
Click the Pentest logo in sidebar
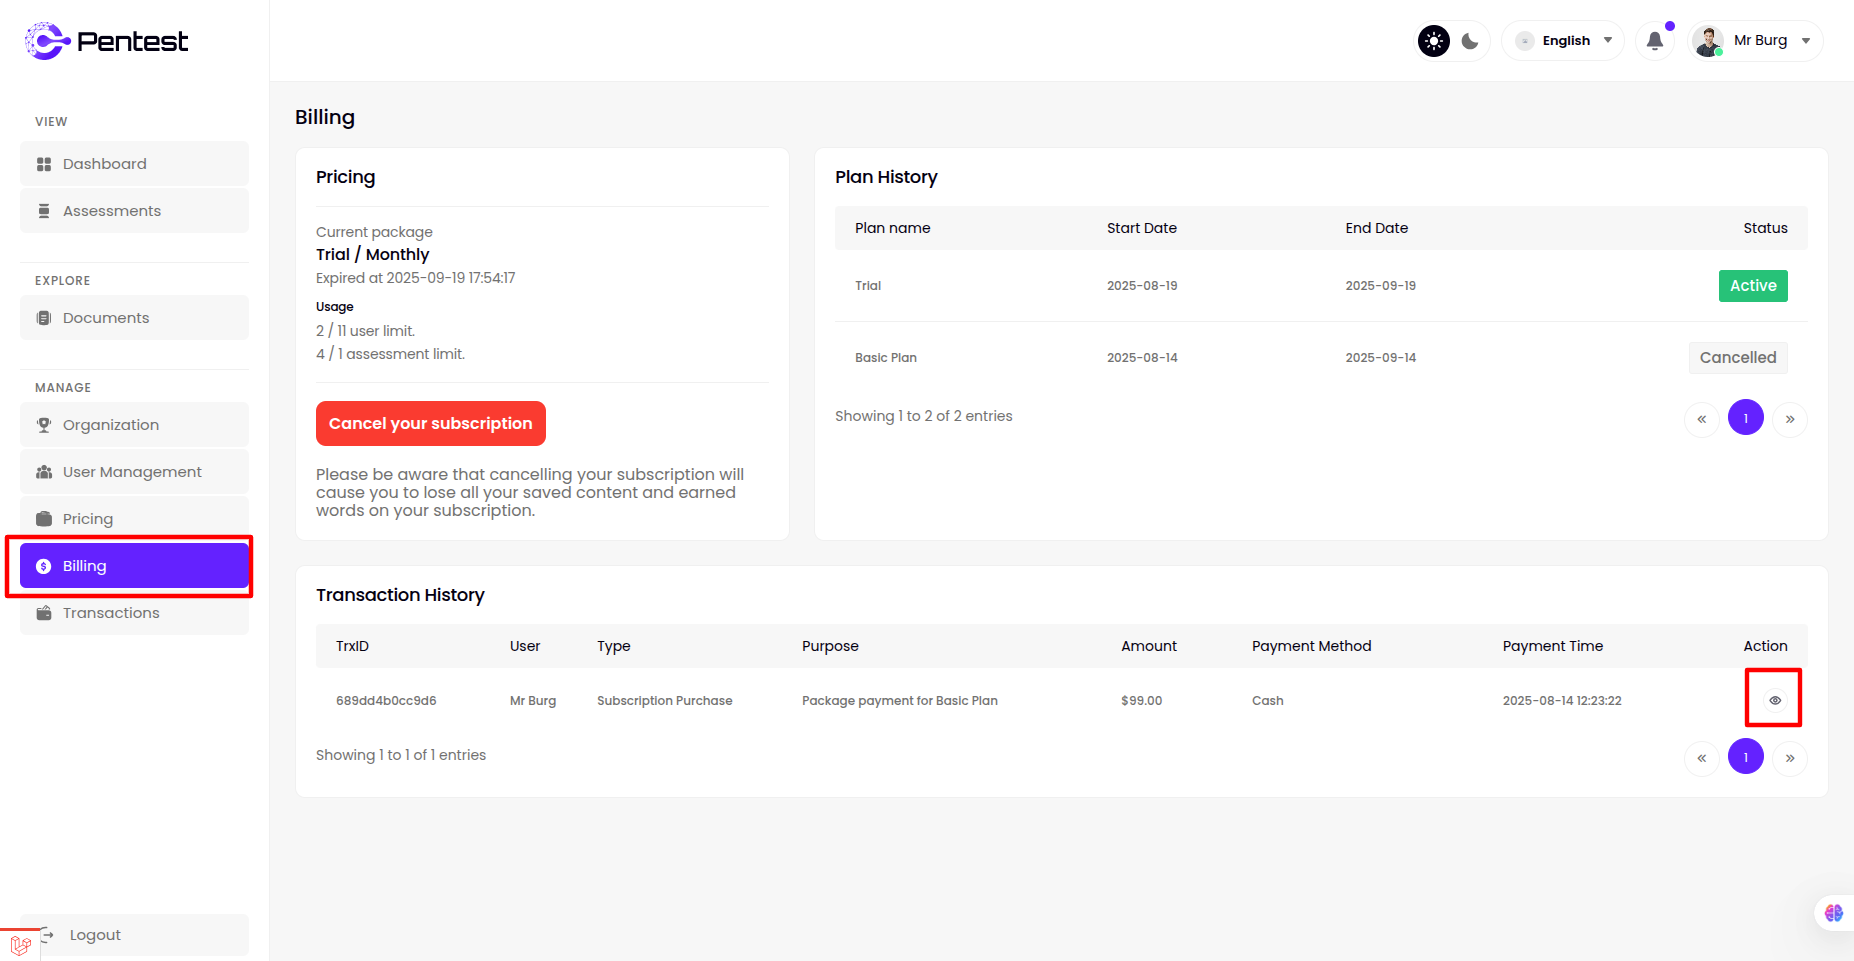pyautogui.click(x=106, y=41)
